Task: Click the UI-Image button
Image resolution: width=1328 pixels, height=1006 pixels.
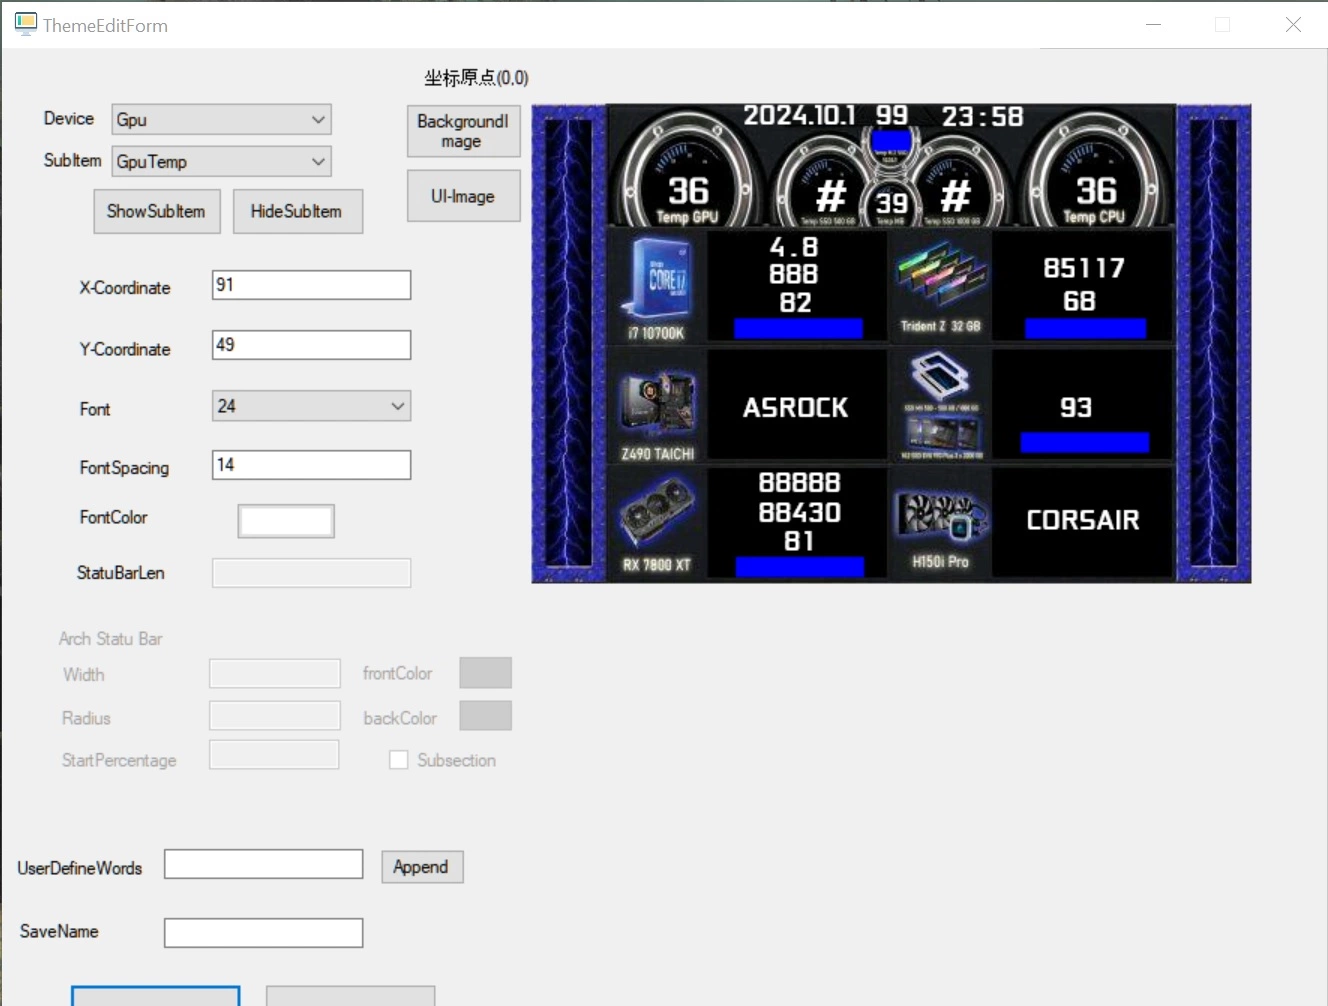Action: 463,196
